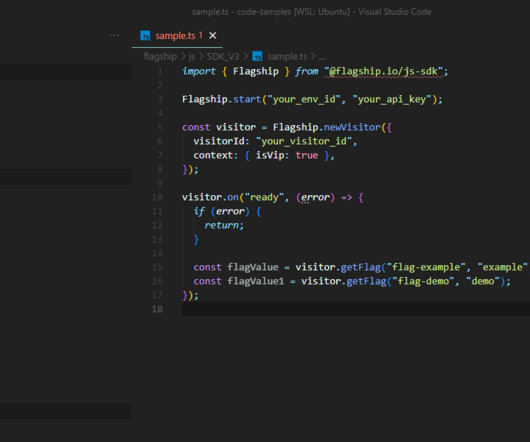Click the "your_visitor_id" string
The height and width of the screenshot is (442, 530).
tap(304, 141)
